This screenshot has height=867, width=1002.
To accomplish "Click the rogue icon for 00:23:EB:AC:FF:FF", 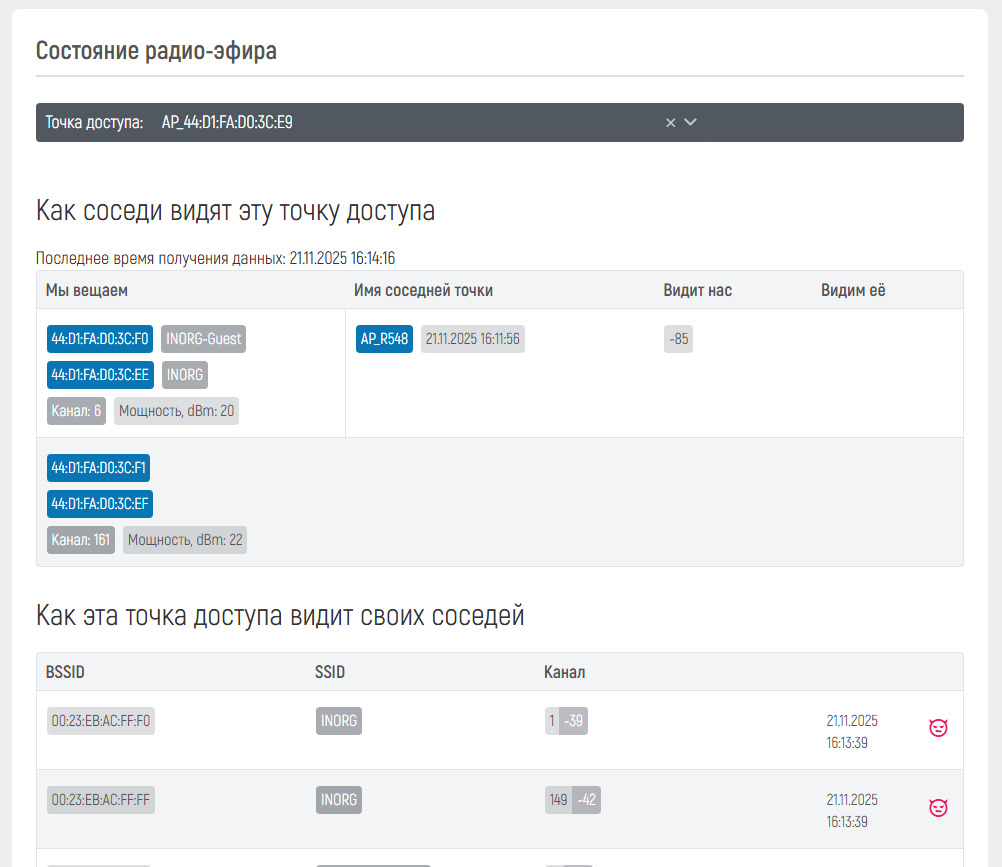I will (937, 808).
